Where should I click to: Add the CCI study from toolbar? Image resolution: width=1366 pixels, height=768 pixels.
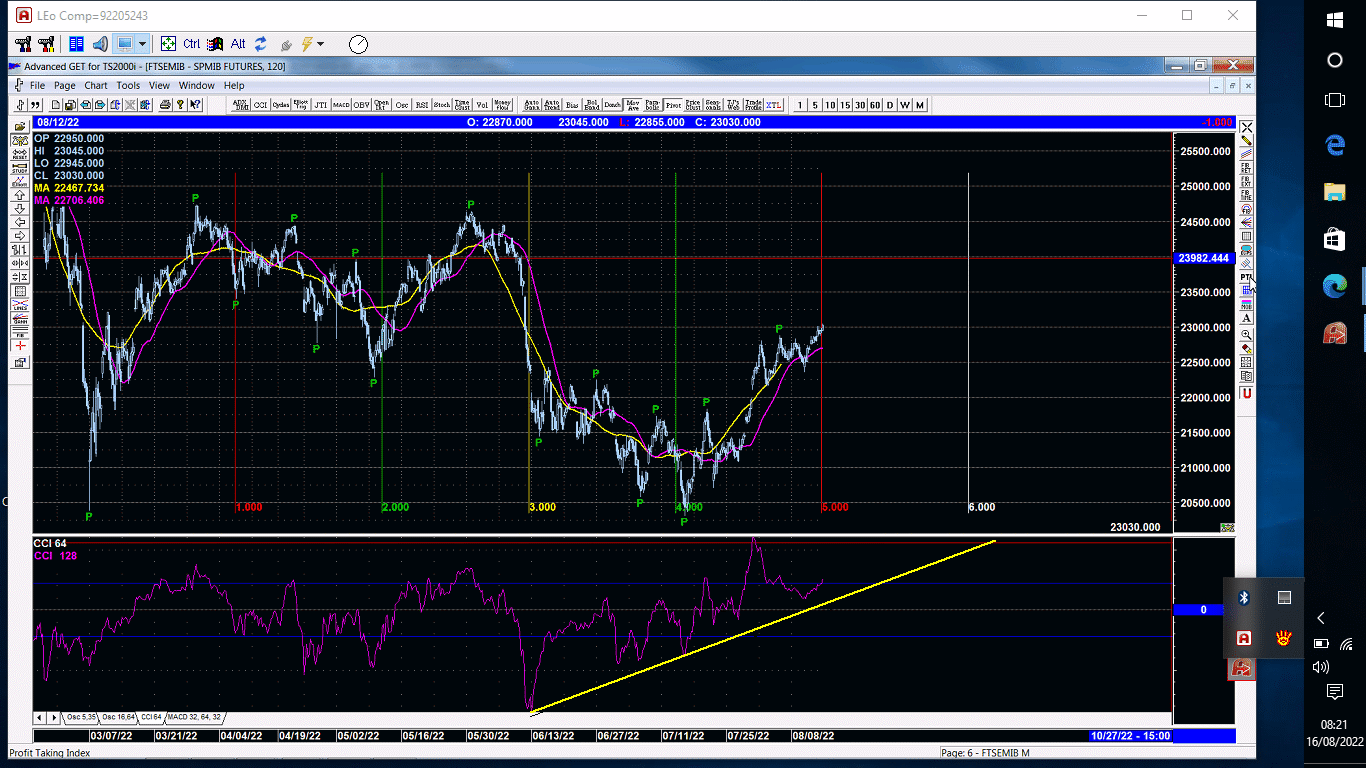tap(260, 104)
